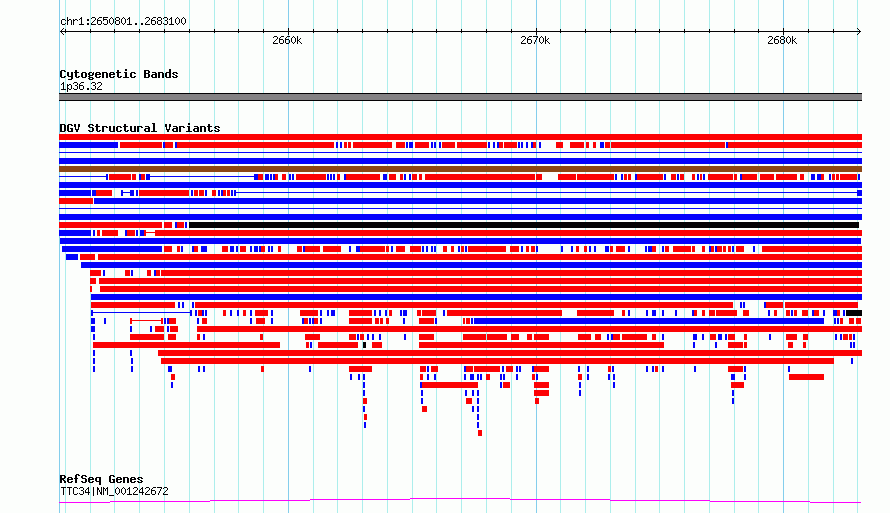This screenshot has height=513, width=890.
Task: Select the 1p36.32 band label
Action: point(81,86)
